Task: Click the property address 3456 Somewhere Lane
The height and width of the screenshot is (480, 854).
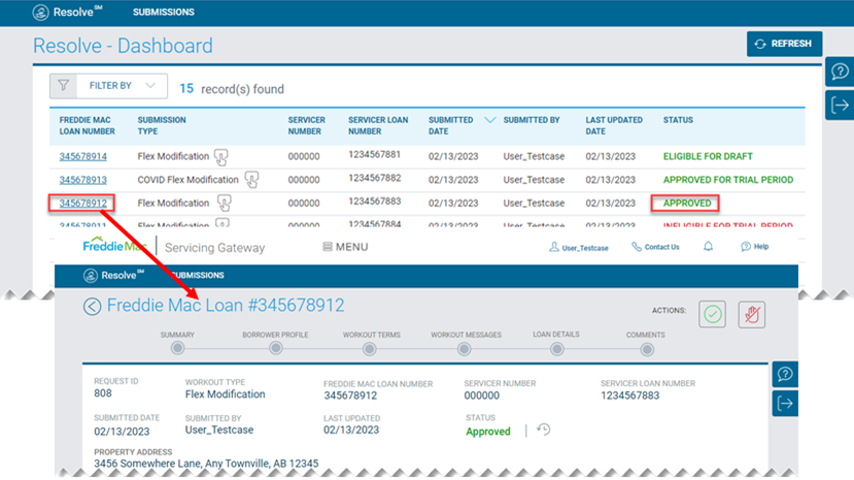Action: coord(206,464)
